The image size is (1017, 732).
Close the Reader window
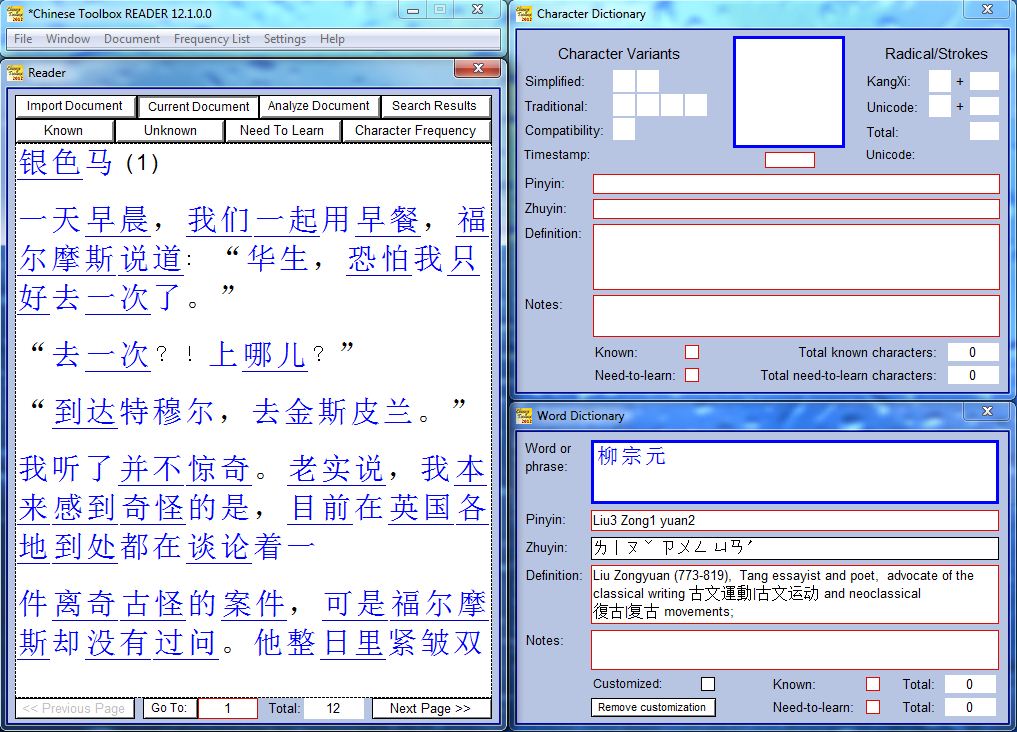click(x=477, y=68)
